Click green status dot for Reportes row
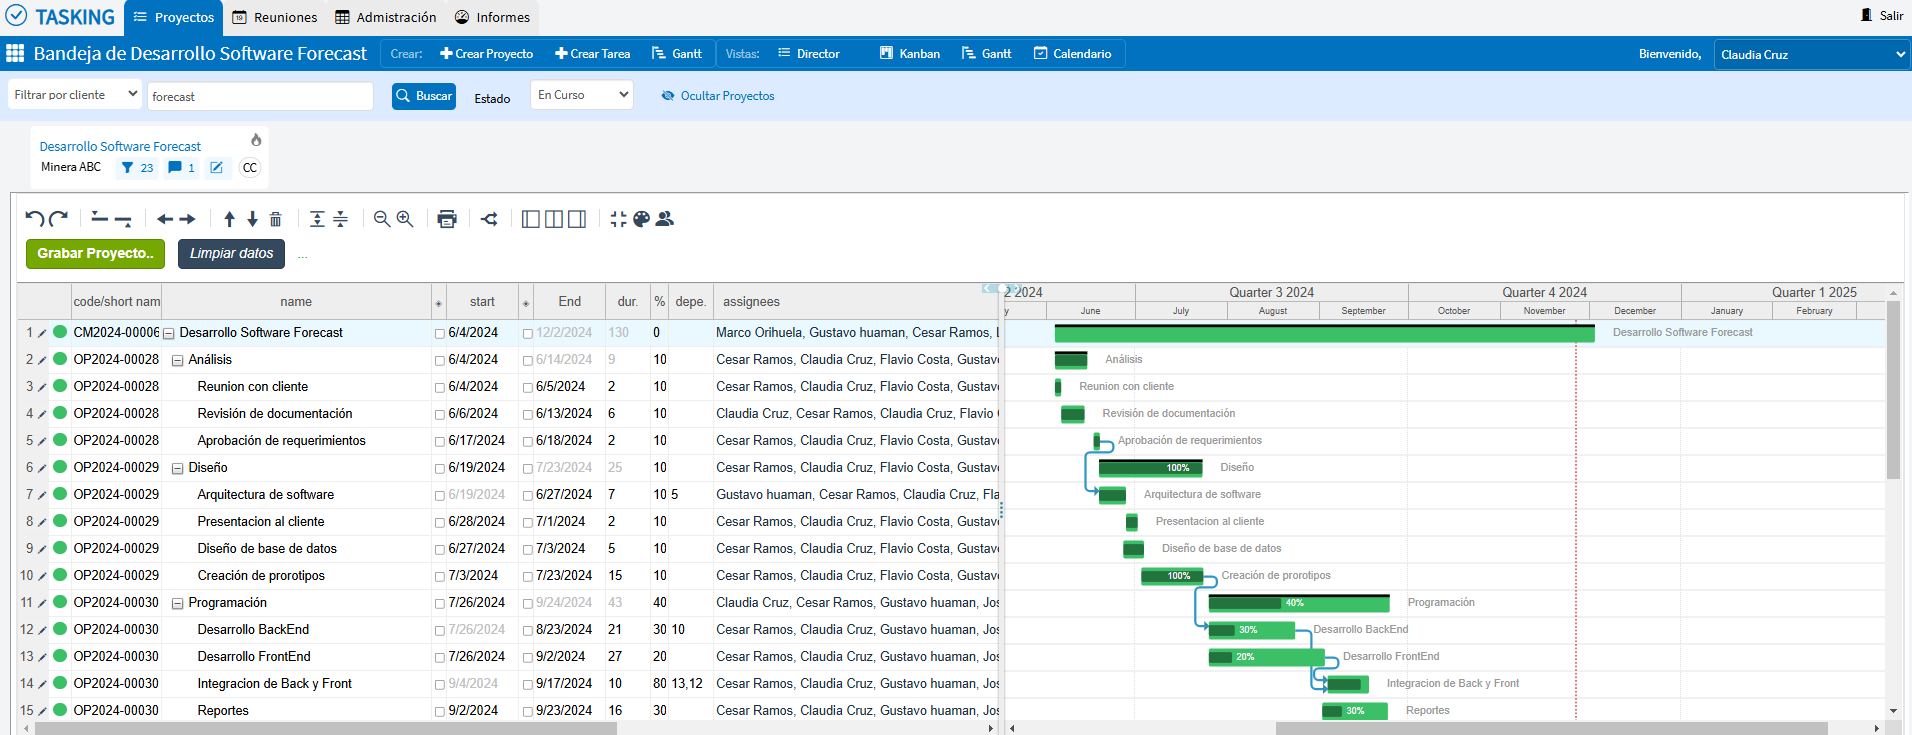1912x735 pixels. tap(60, 710)
